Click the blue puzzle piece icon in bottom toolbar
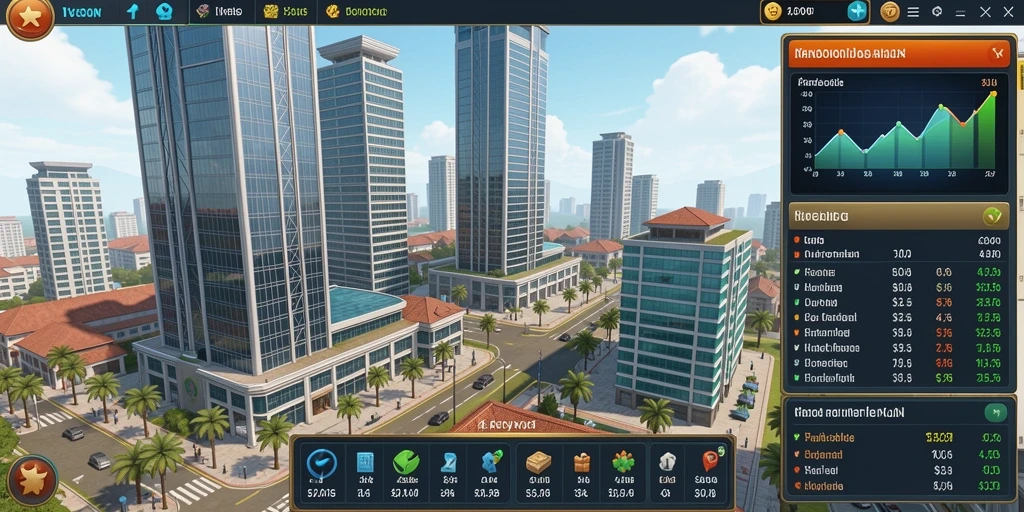This screenshot has width=1024, height=512. (x=491, y=462)
